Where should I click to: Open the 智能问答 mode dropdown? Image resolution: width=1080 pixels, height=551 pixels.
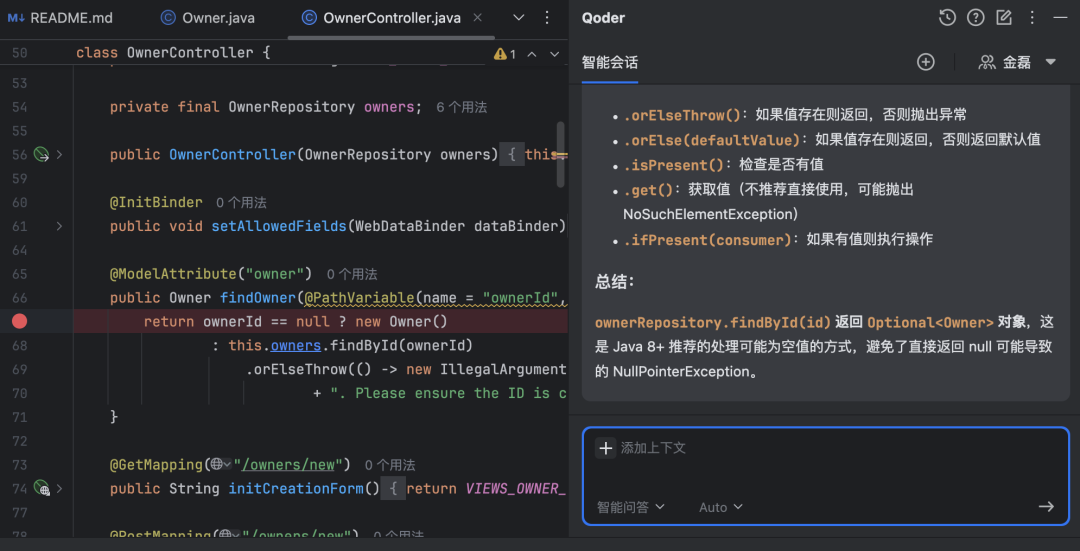tap(630, 507)
